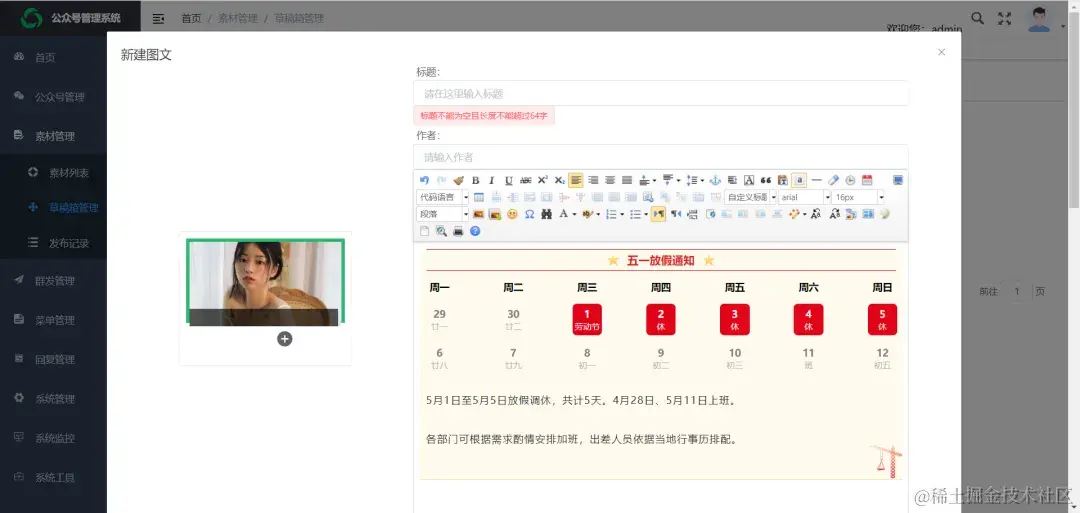Open 回复管理 sidebar entry

click(53, 359)
